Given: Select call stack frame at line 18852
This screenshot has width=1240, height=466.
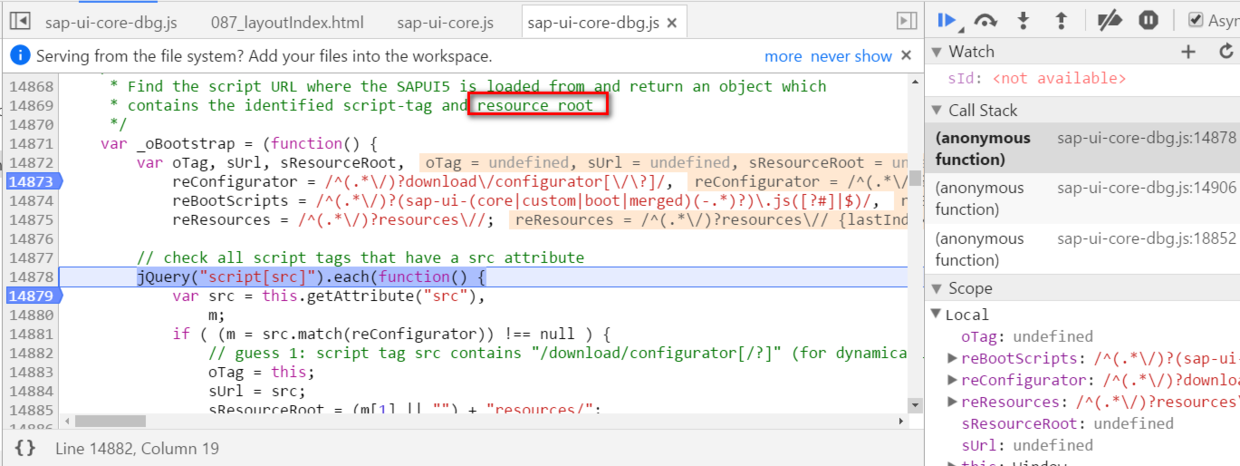Looking at the screenshot, I should (x=1082, y=249).
